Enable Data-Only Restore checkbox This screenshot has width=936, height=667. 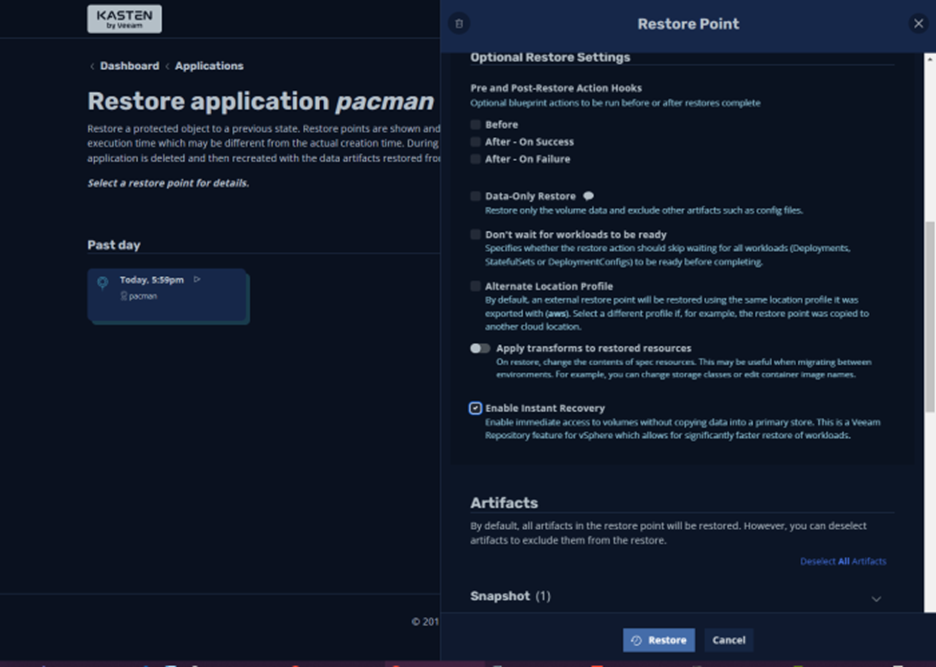[476, 197]
